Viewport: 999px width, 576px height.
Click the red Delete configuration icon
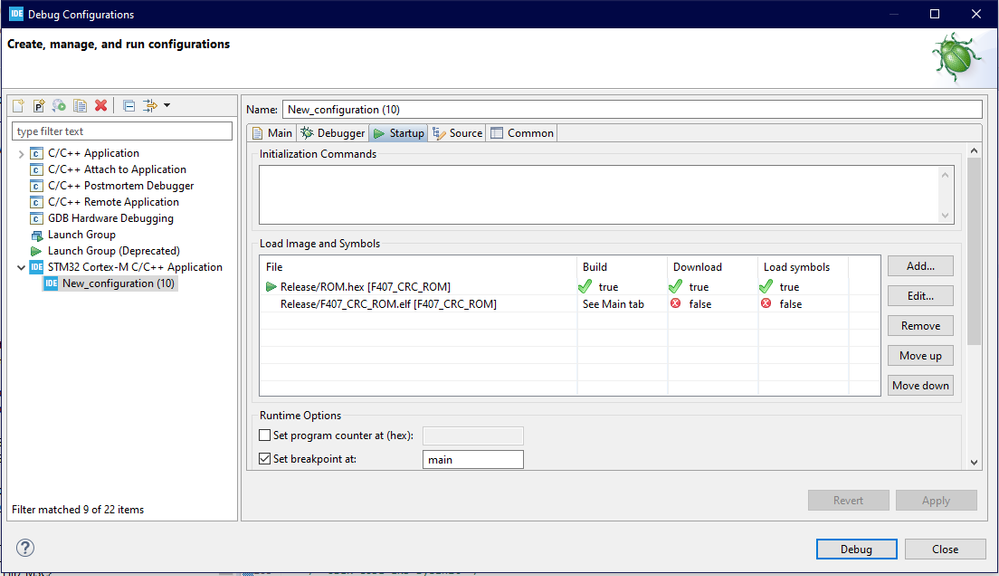coord(101,105)
